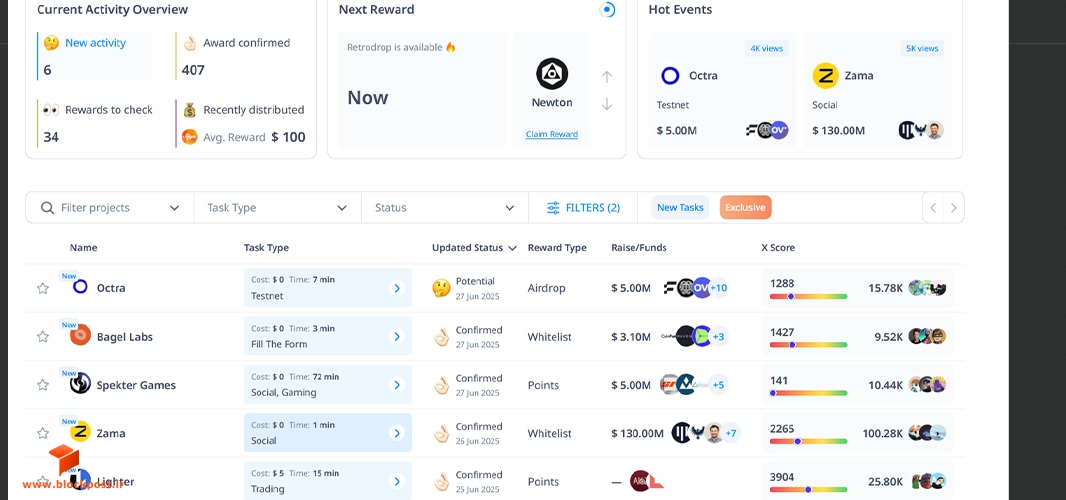Screen dimensions: 1066x500
Task: Click the Octra logo in the table
Action: (80, 287)
